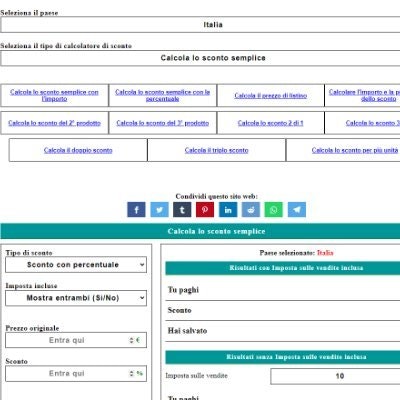Open 'Calcola il prezzo di listino' link
This screenshot has height=400, width=400.
click(271, 96)
